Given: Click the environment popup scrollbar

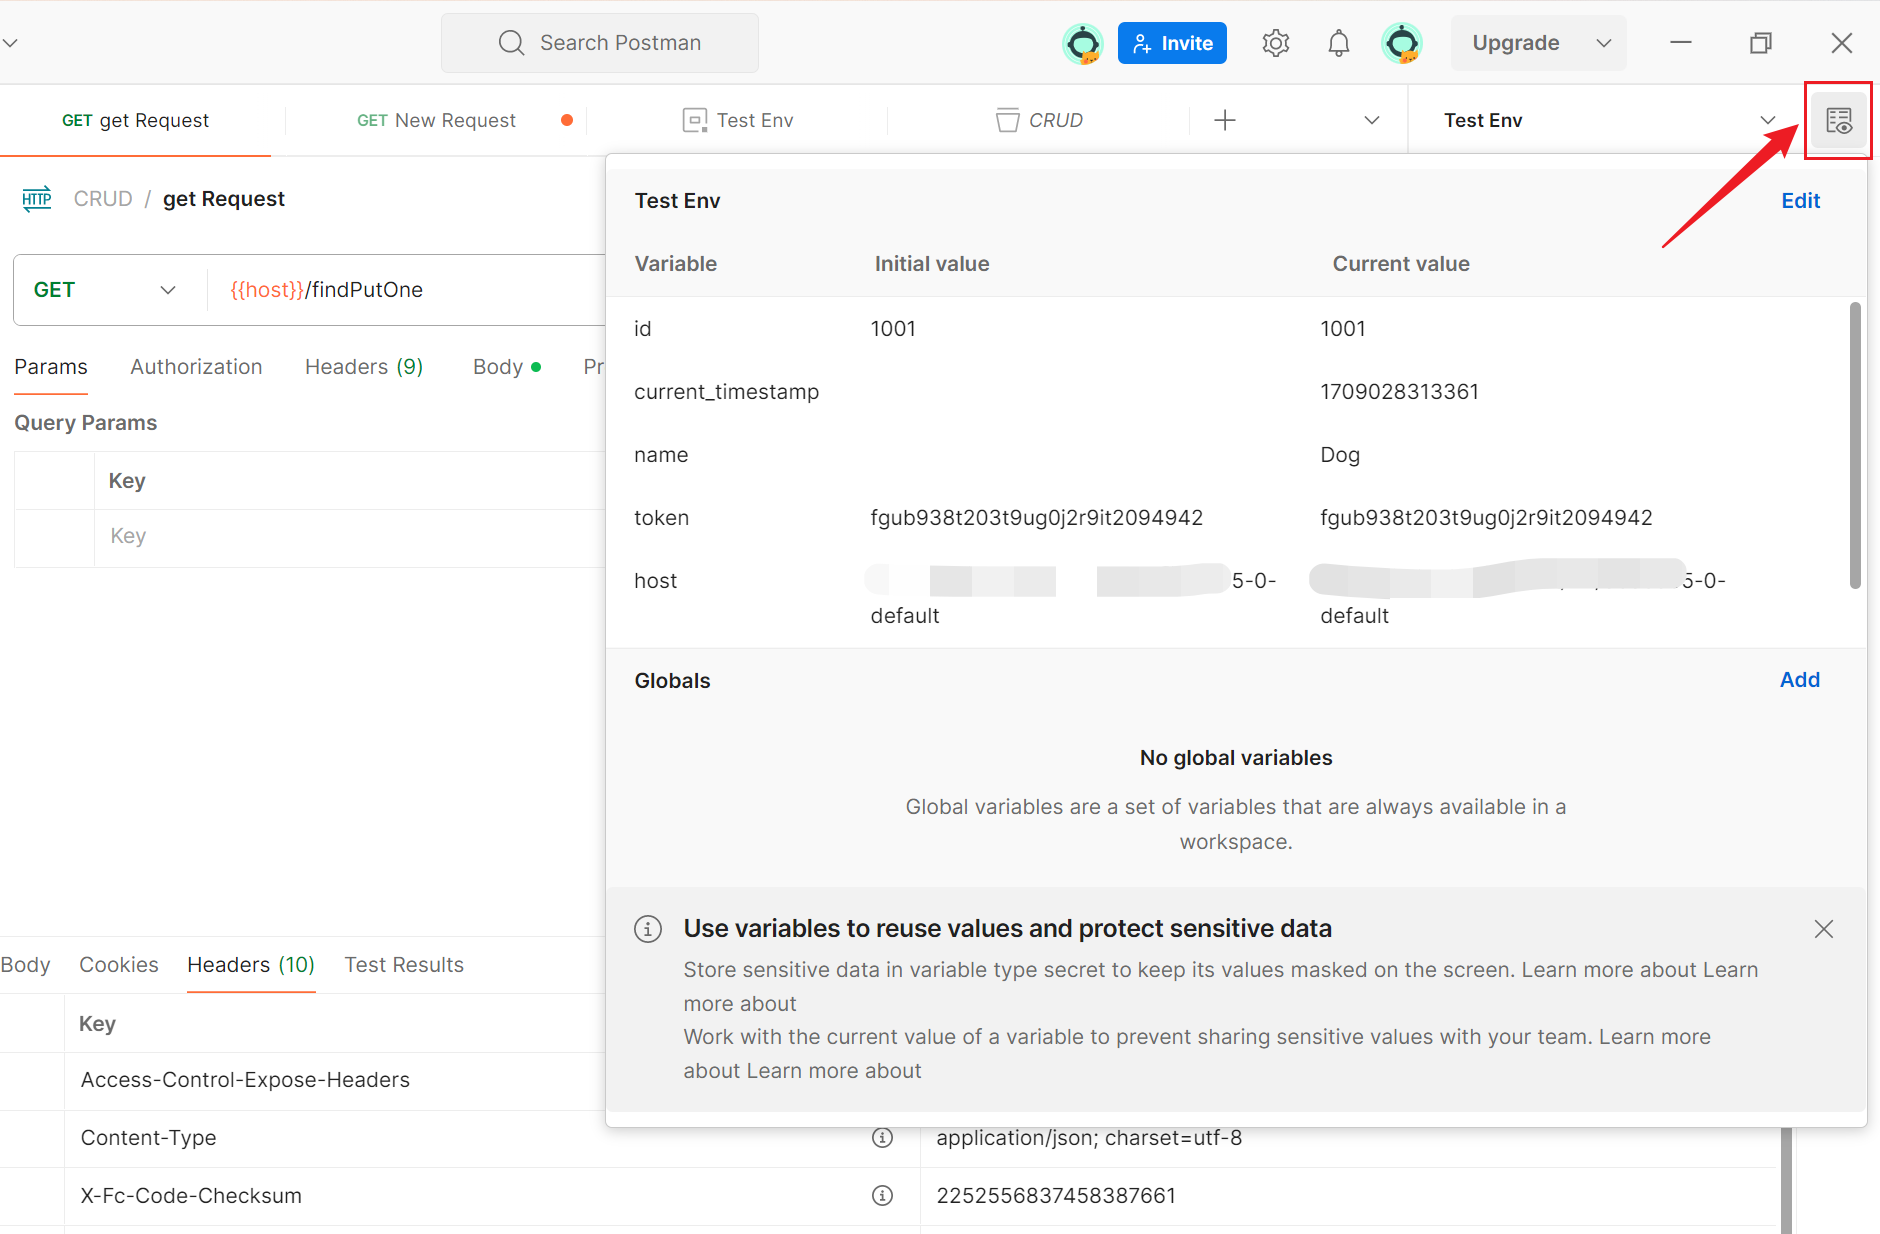Looking at the screenshot, I should click(x=1855, y=445).
